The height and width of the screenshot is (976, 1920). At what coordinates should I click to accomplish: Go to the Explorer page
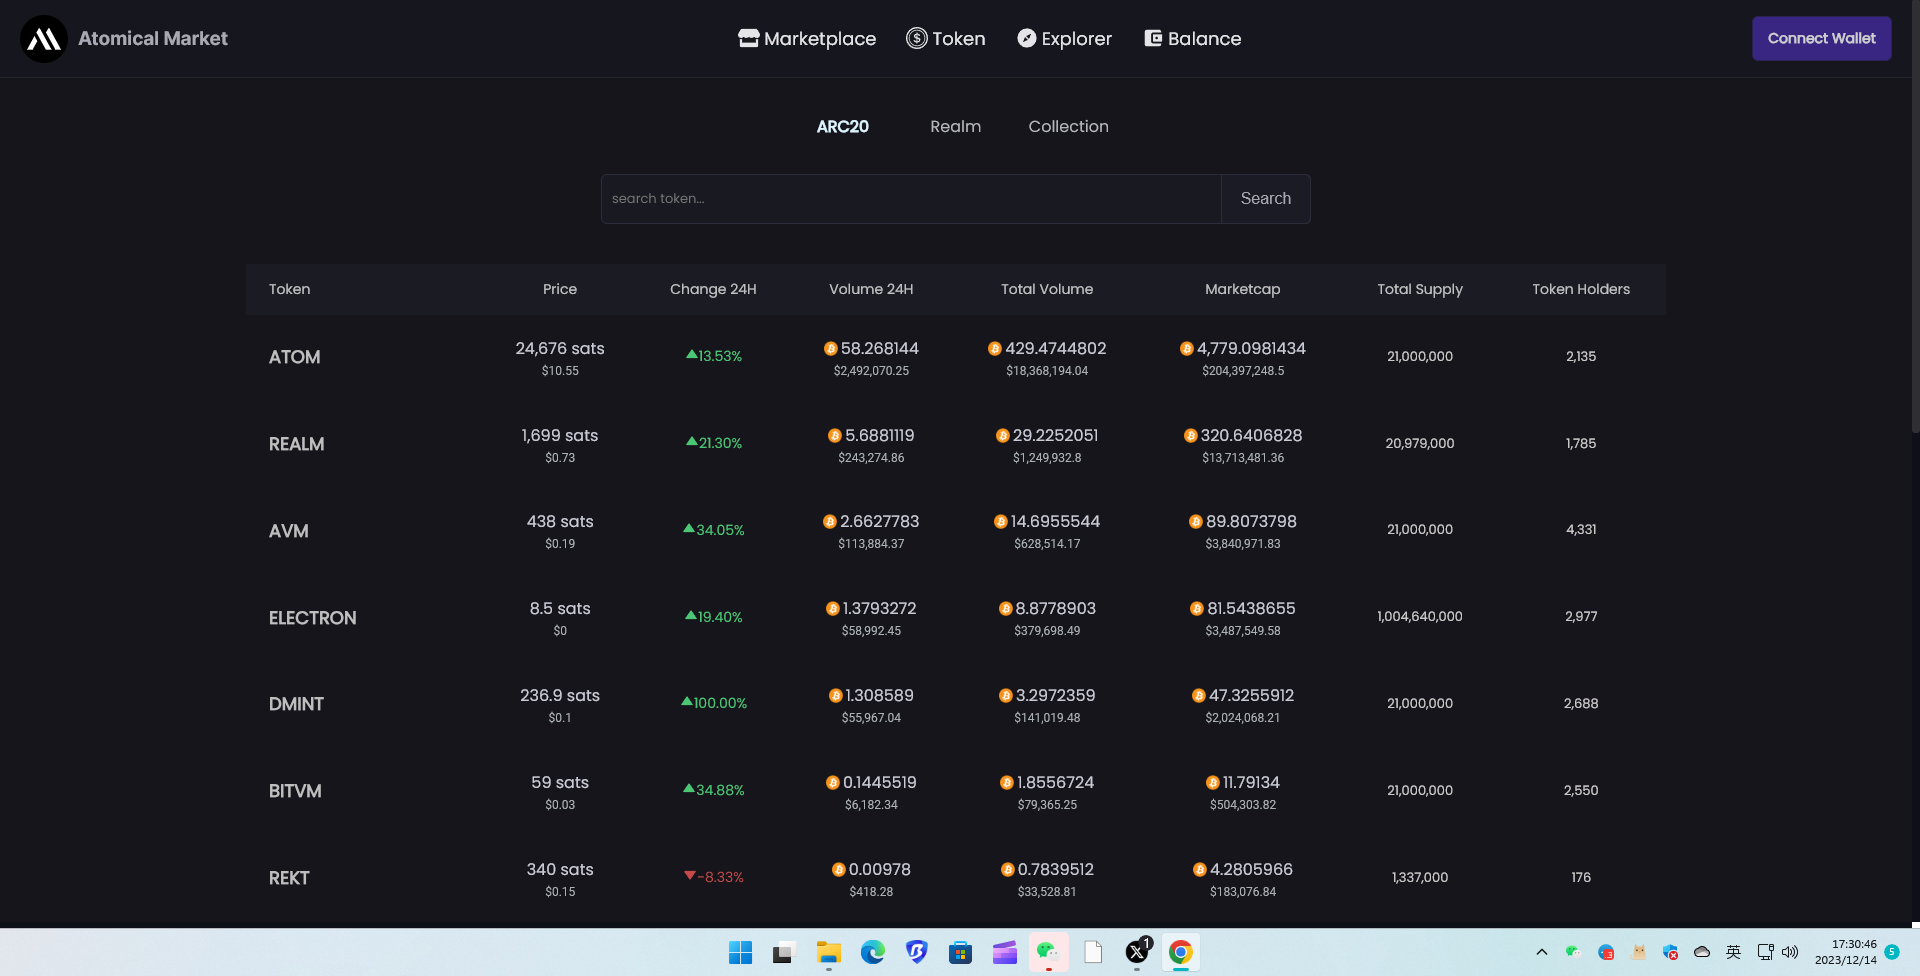click(1065, 39)
